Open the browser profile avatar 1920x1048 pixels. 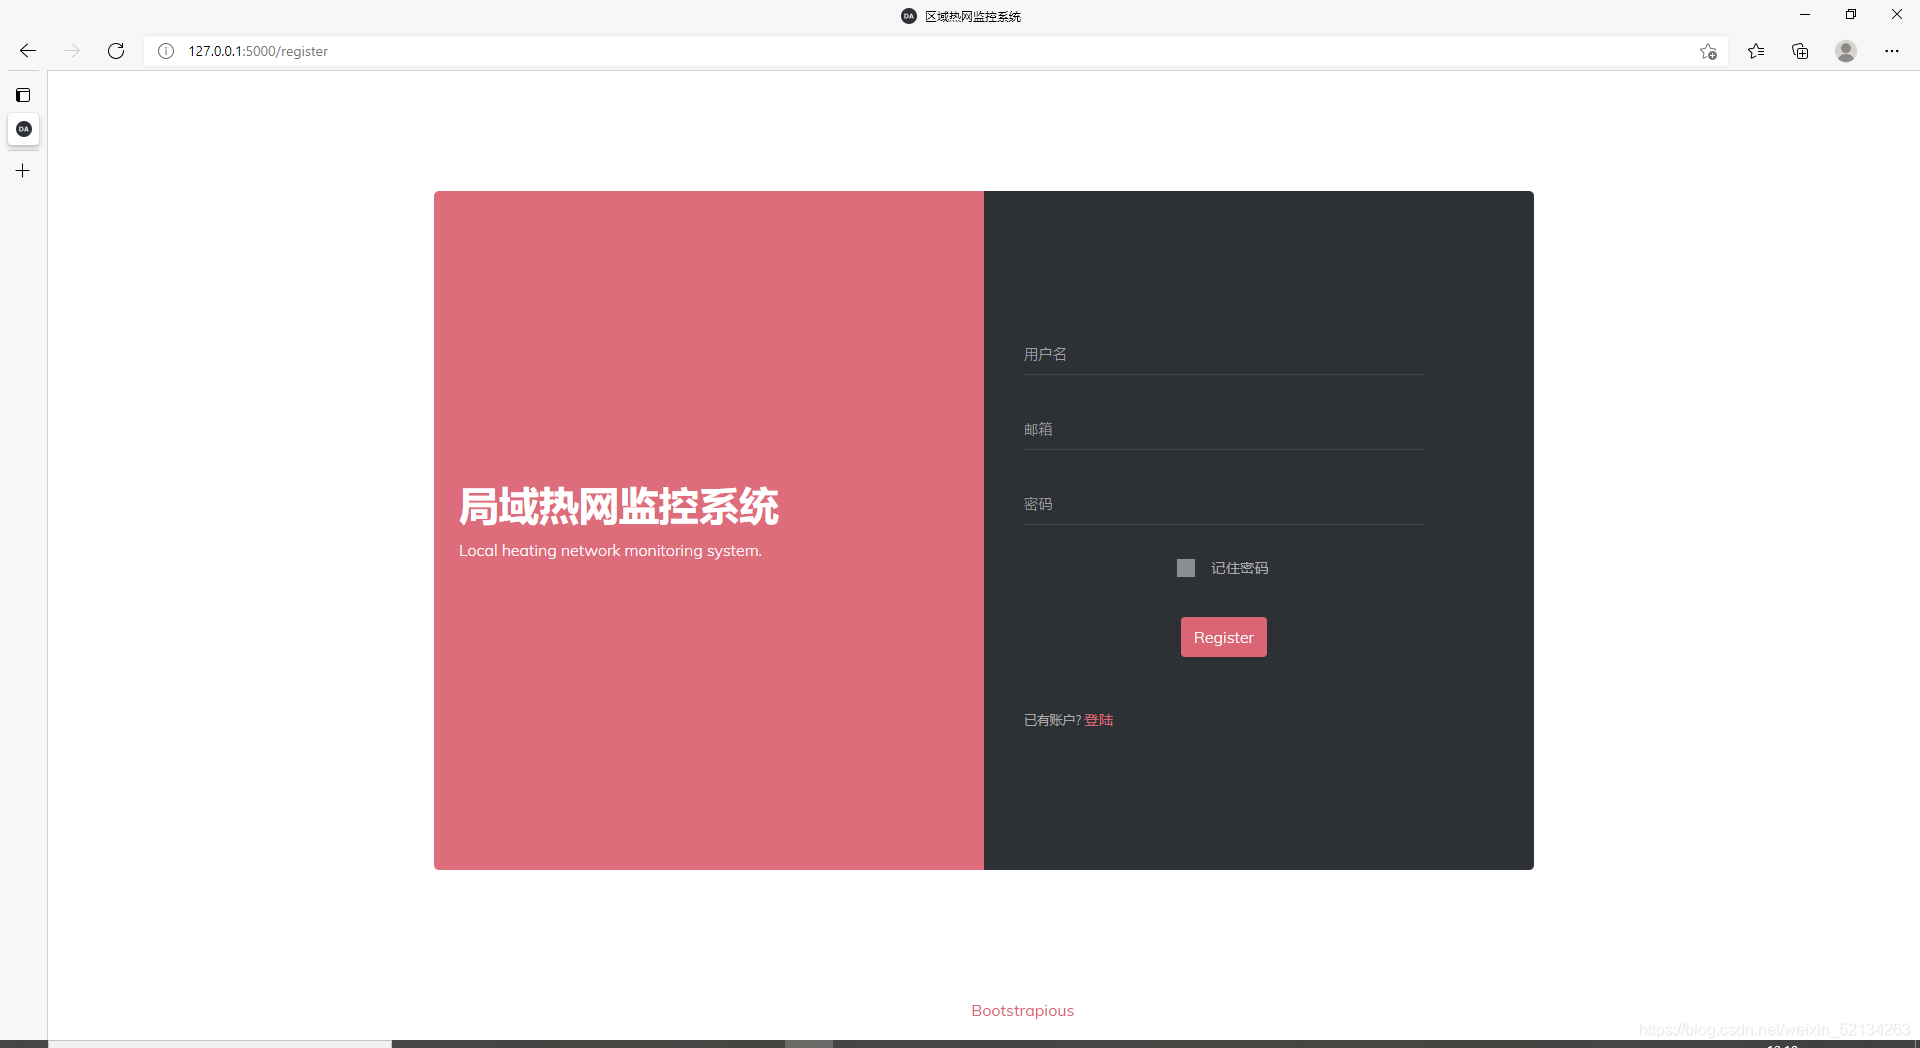pyautogui.click(x=1846, y=51)
